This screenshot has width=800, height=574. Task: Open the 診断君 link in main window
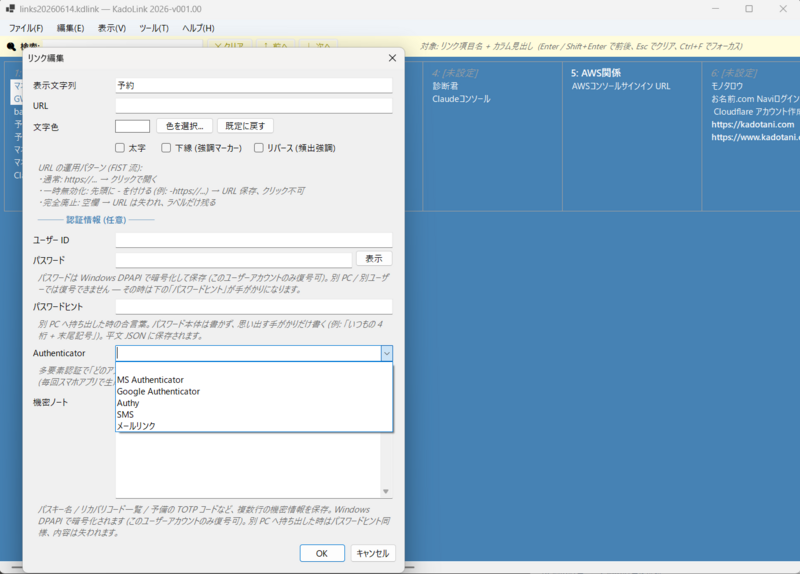click(445, 86)
